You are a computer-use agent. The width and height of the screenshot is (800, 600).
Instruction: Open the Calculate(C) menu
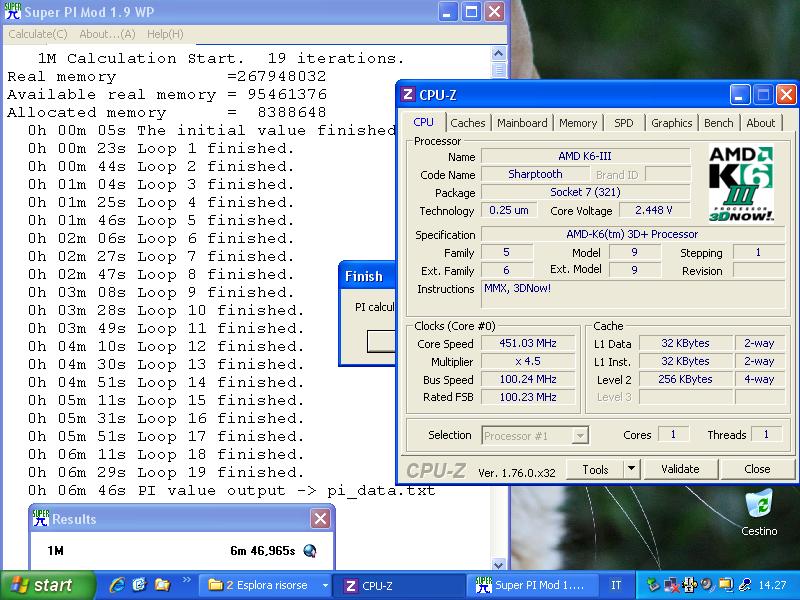38,34
